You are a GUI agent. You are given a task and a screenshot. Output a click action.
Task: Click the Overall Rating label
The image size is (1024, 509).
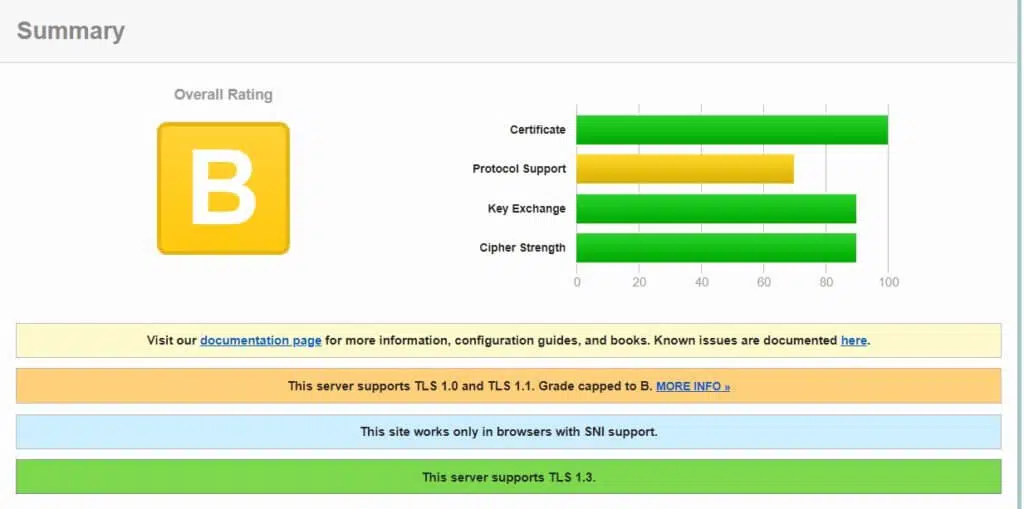coord(223,95)
